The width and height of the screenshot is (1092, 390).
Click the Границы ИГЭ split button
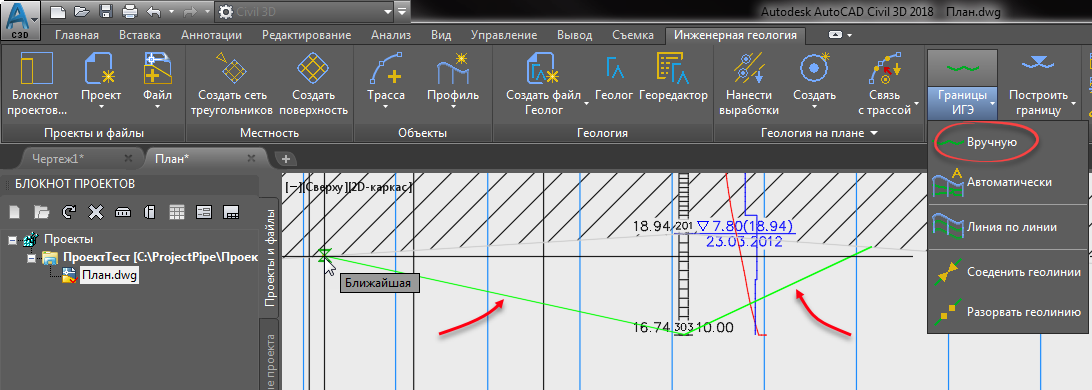click(962, 84)
